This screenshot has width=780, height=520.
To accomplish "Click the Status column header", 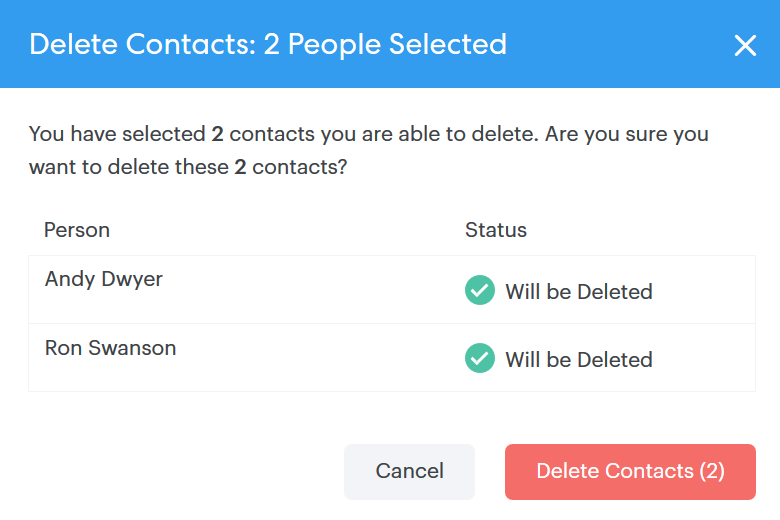I will [496, 230].
